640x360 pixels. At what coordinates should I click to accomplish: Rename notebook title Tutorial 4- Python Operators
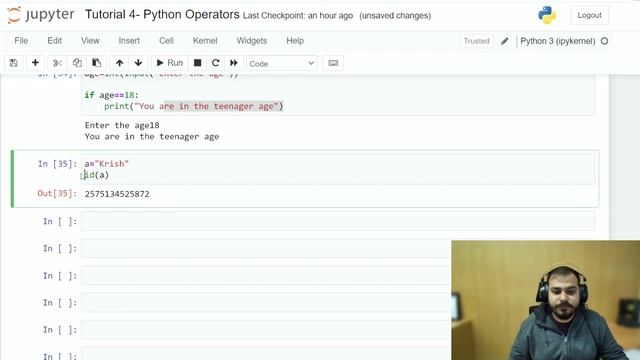coord(162,14)
